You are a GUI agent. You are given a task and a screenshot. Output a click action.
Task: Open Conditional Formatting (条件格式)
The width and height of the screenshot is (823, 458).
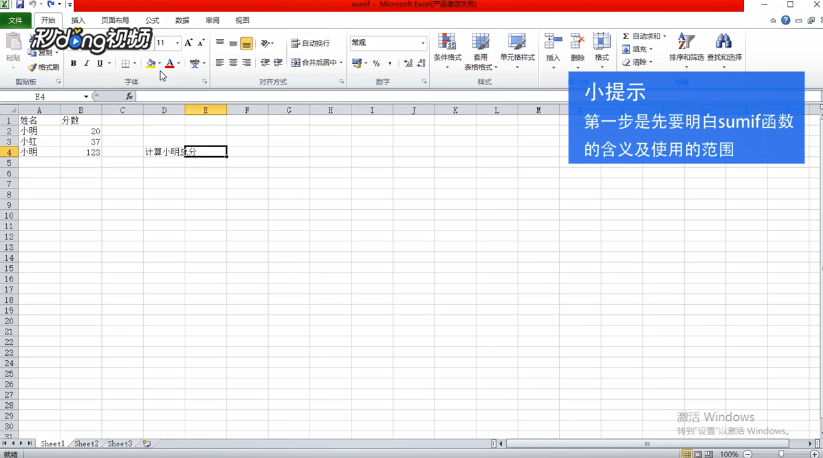click(x=447, y=51)
